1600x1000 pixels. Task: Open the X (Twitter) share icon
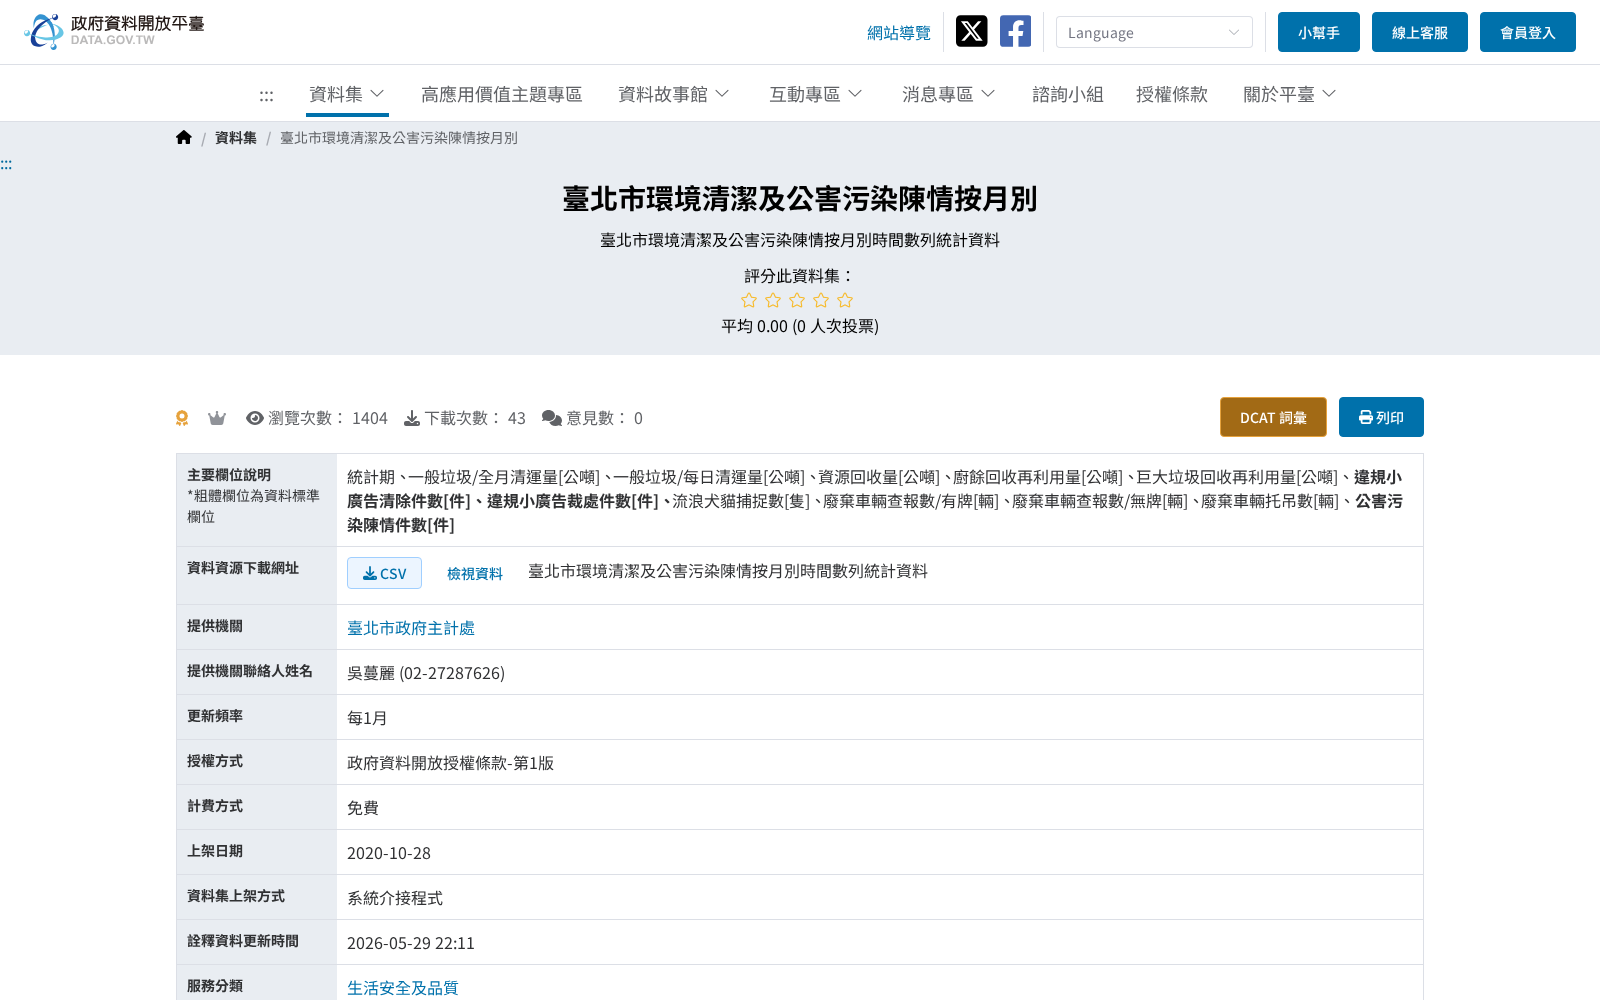click(x=971, y=31)
